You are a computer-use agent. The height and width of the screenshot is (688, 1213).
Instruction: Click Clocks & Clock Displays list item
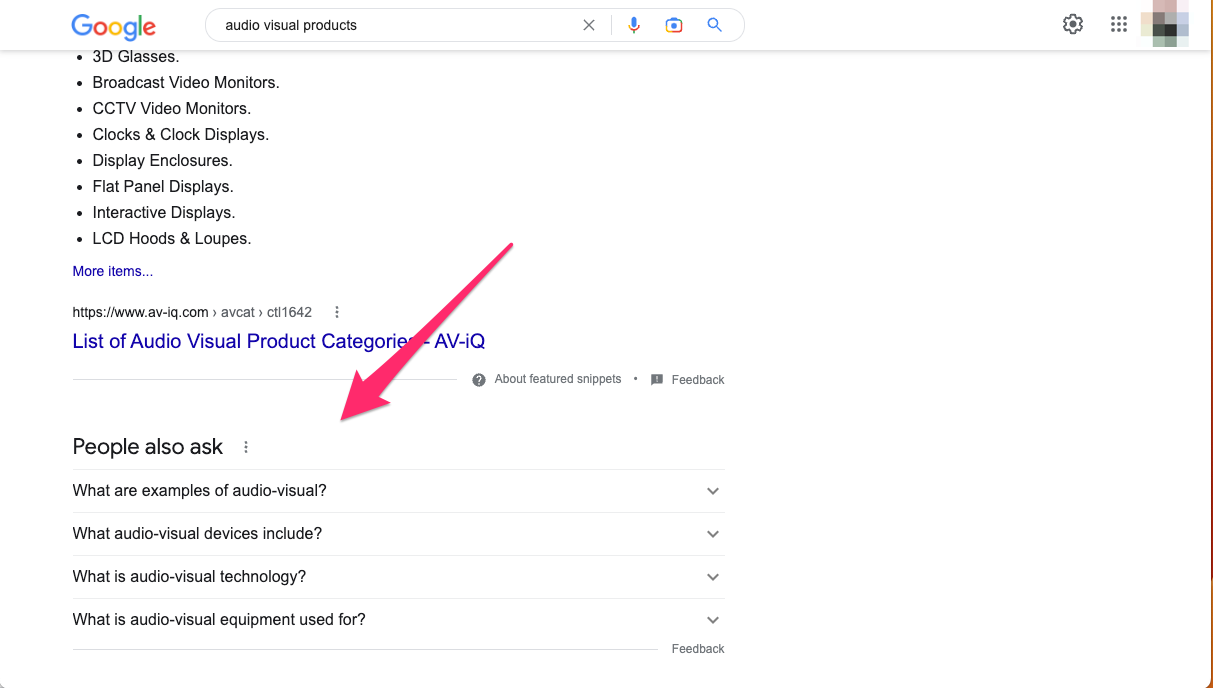[x=181, y=135]
